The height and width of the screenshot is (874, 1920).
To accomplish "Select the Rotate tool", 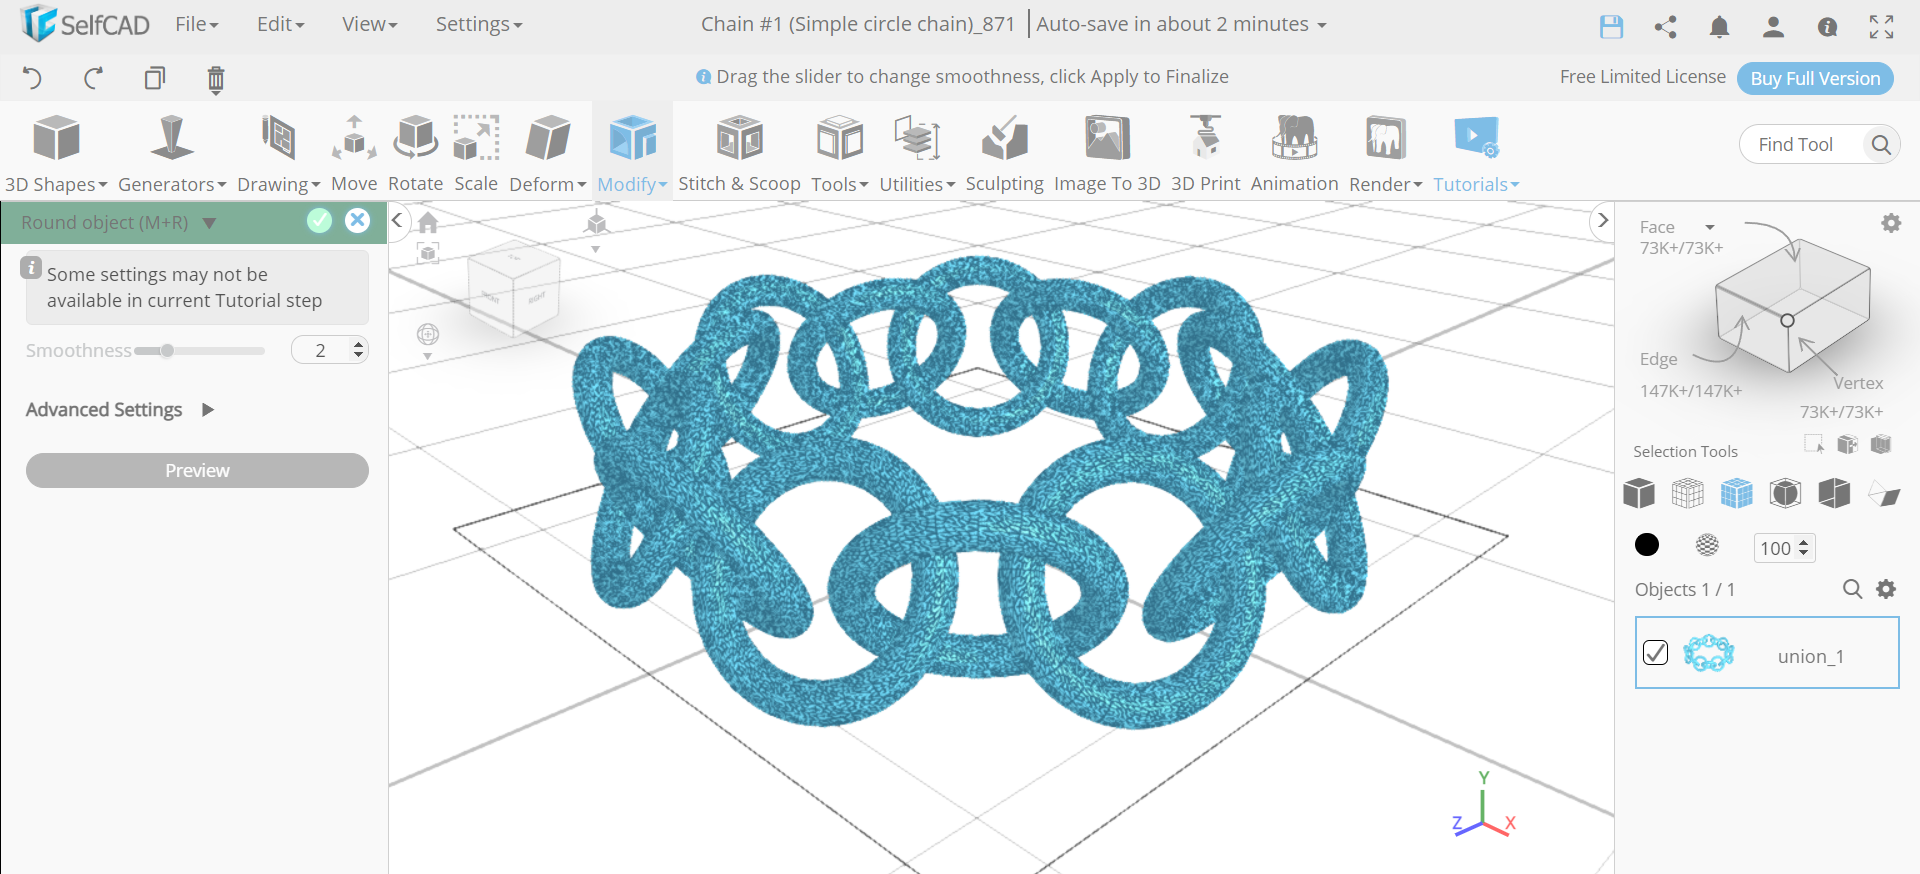I will 415,154.
